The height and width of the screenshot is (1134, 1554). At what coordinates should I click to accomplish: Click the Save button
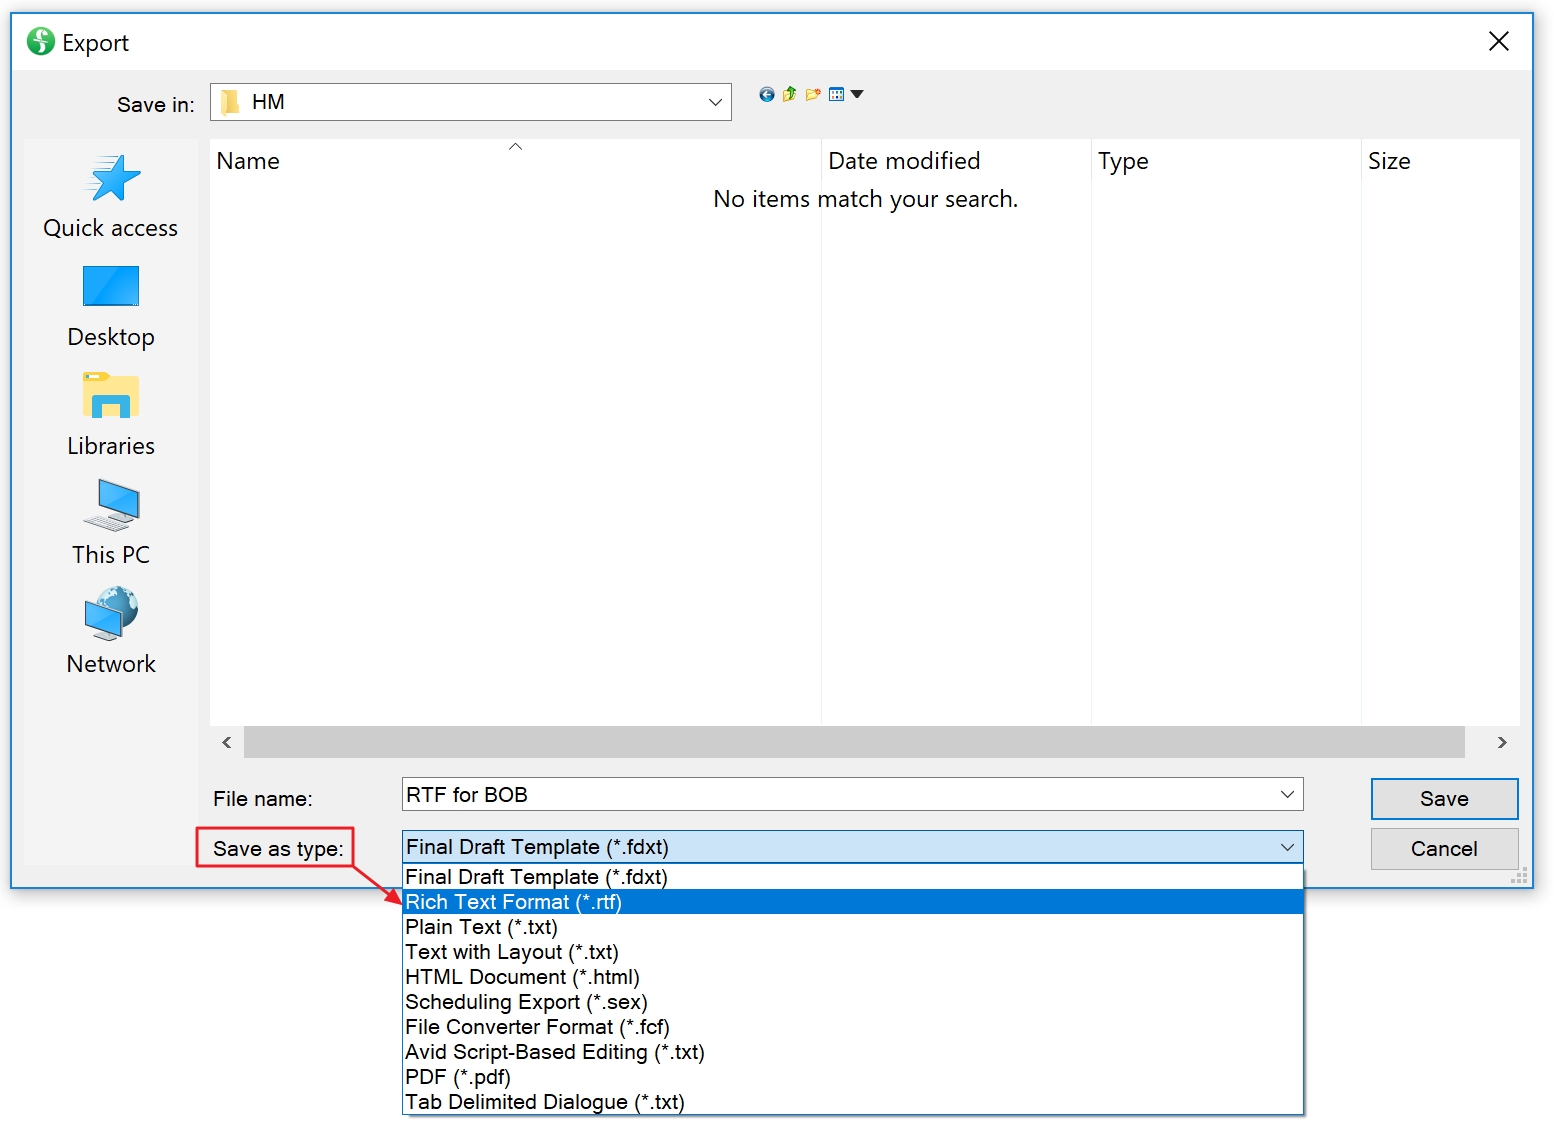coord(1444,799)
